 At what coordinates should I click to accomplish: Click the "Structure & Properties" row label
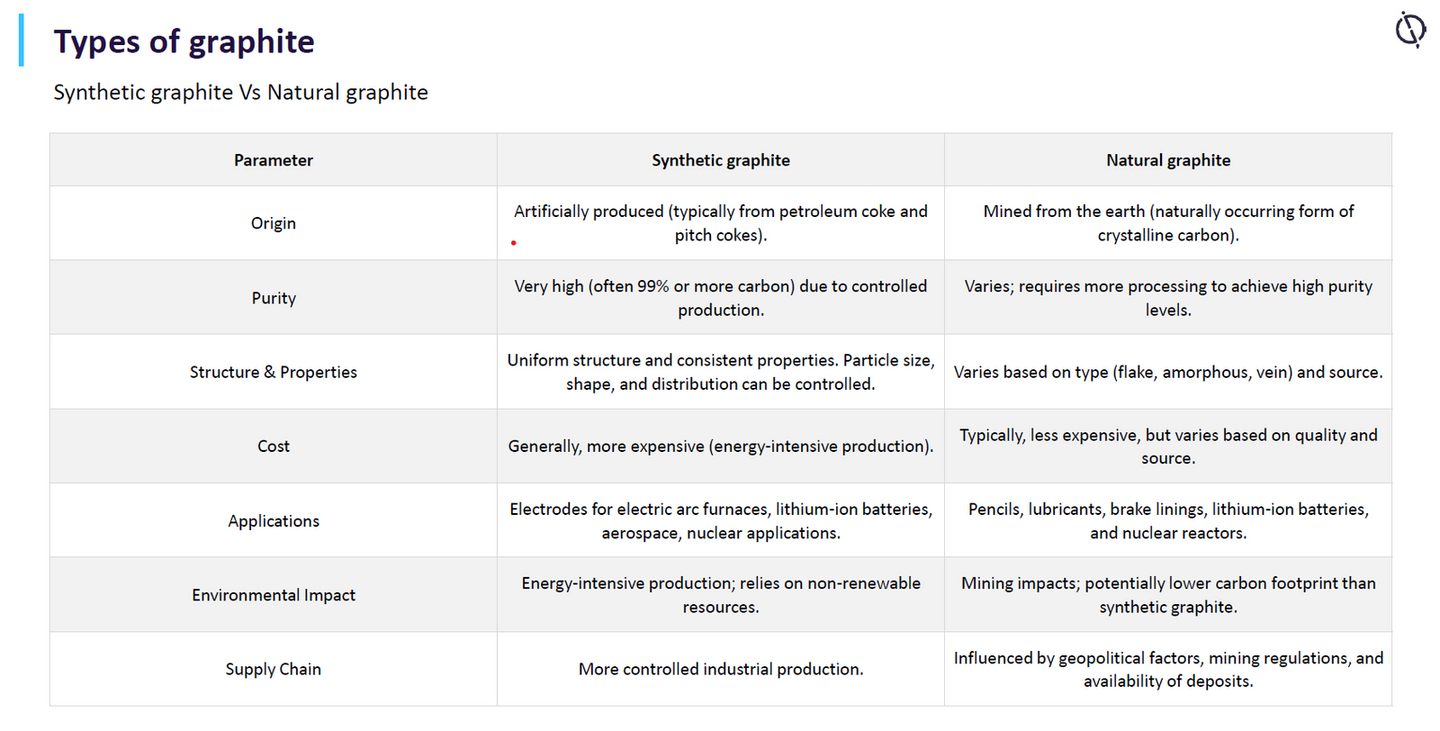point(273,372)
